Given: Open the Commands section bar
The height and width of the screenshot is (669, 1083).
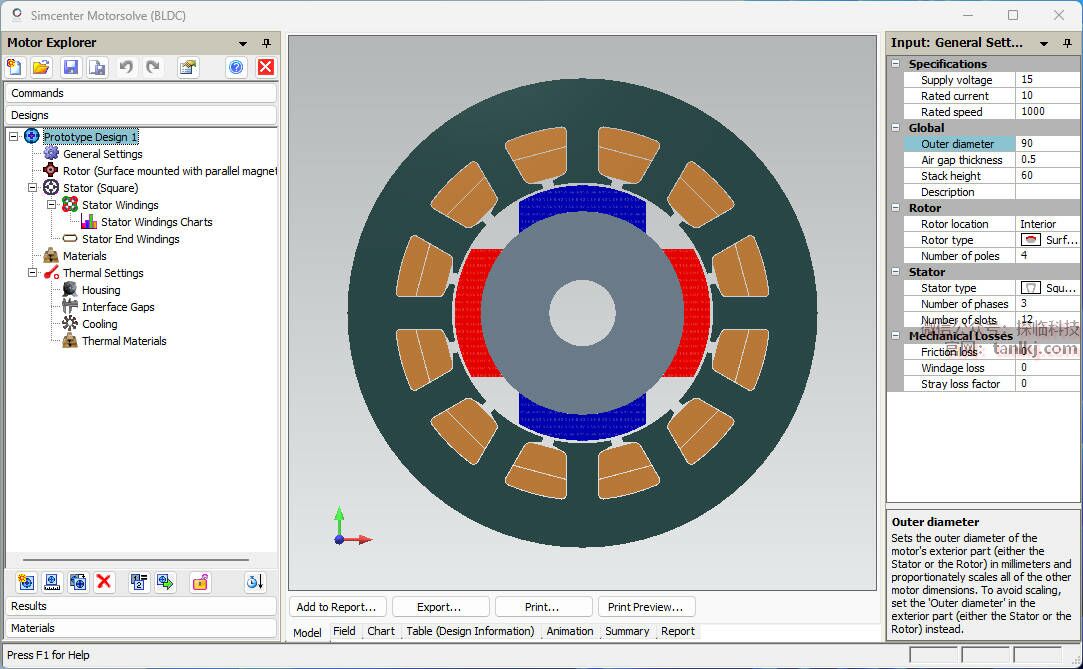Looking at the screenshot, I should (x=141, y=93).
